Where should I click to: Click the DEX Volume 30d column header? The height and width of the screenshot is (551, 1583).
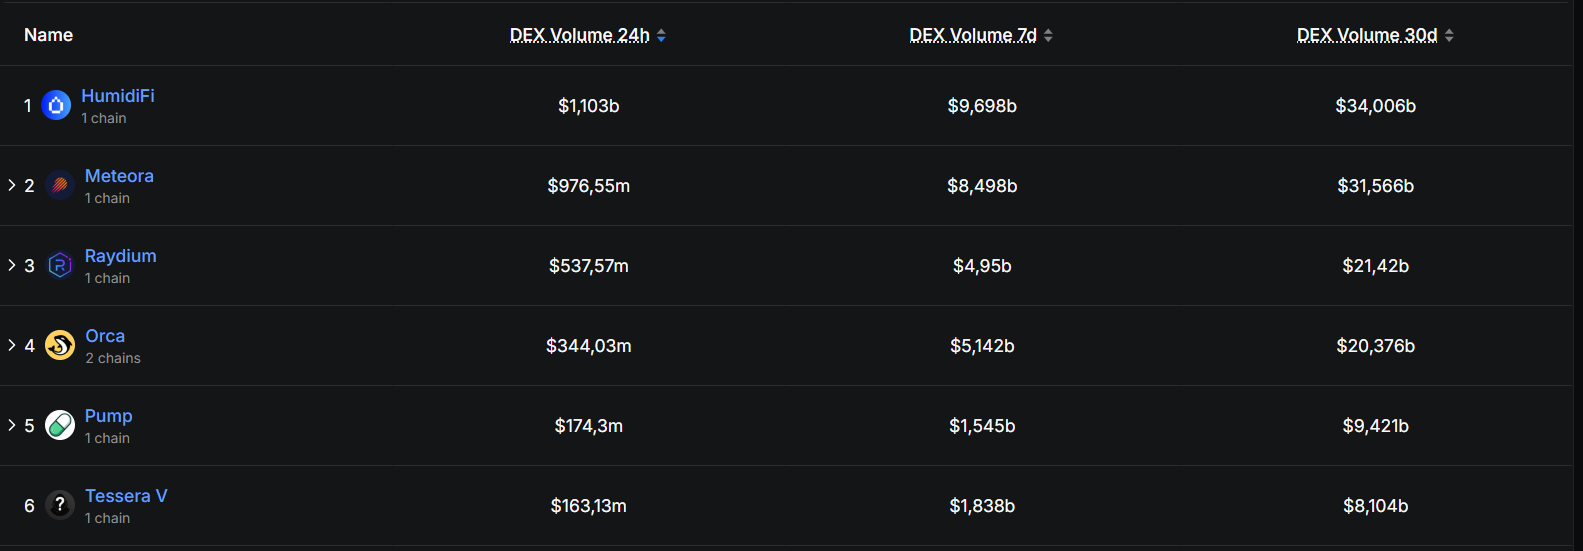pyautogui.click(x=1366, y=35)
